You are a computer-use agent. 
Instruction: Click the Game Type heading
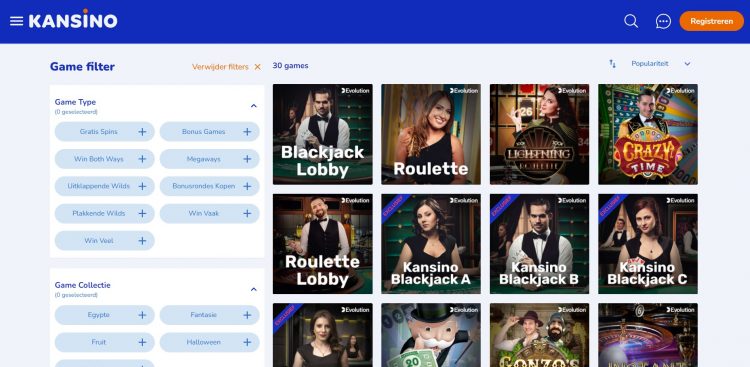(x=75, y=102)
